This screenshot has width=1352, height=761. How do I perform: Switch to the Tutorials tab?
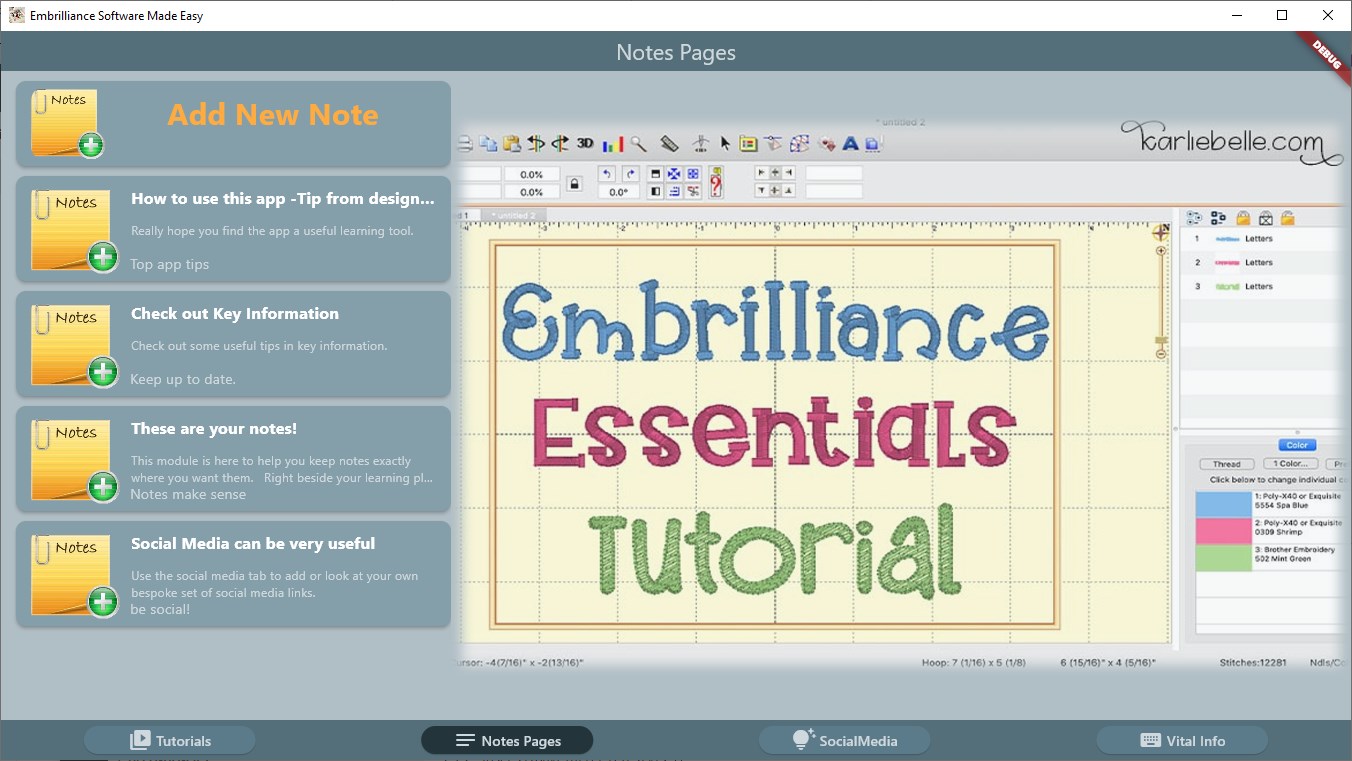pos(168,740)
